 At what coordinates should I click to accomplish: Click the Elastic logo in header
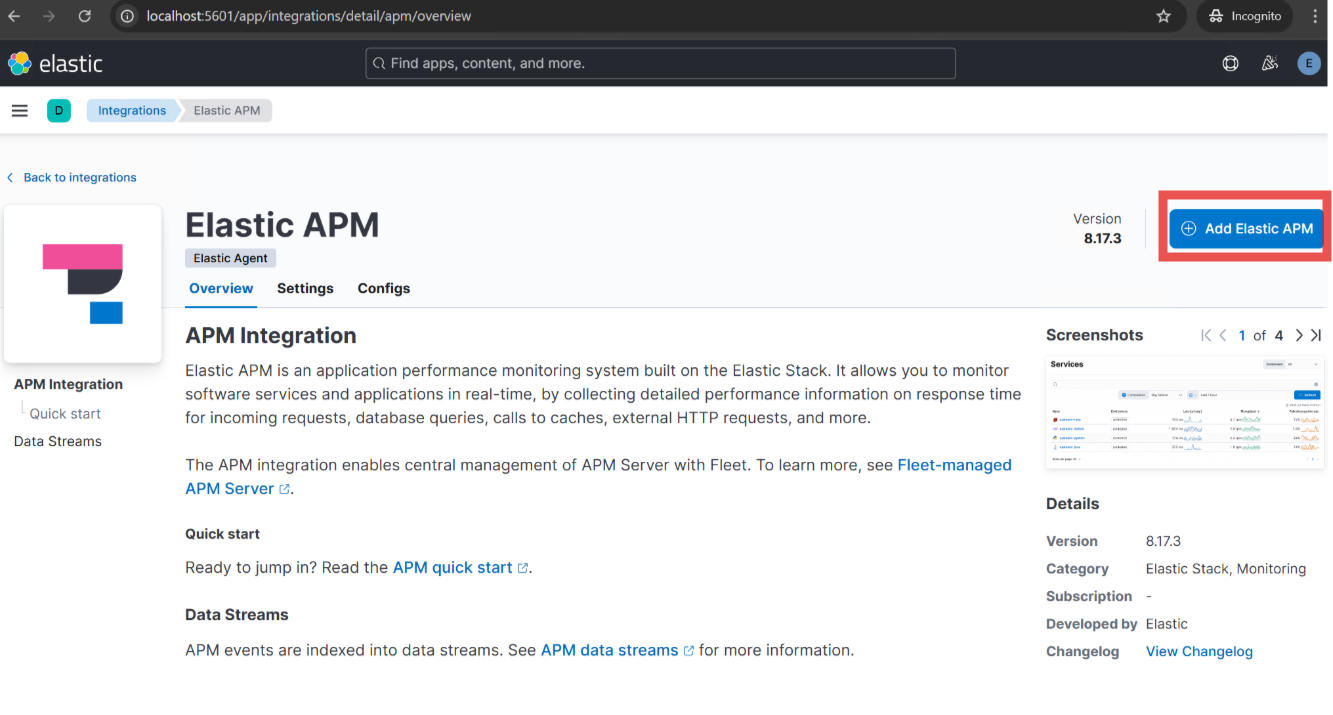[56, 64]
